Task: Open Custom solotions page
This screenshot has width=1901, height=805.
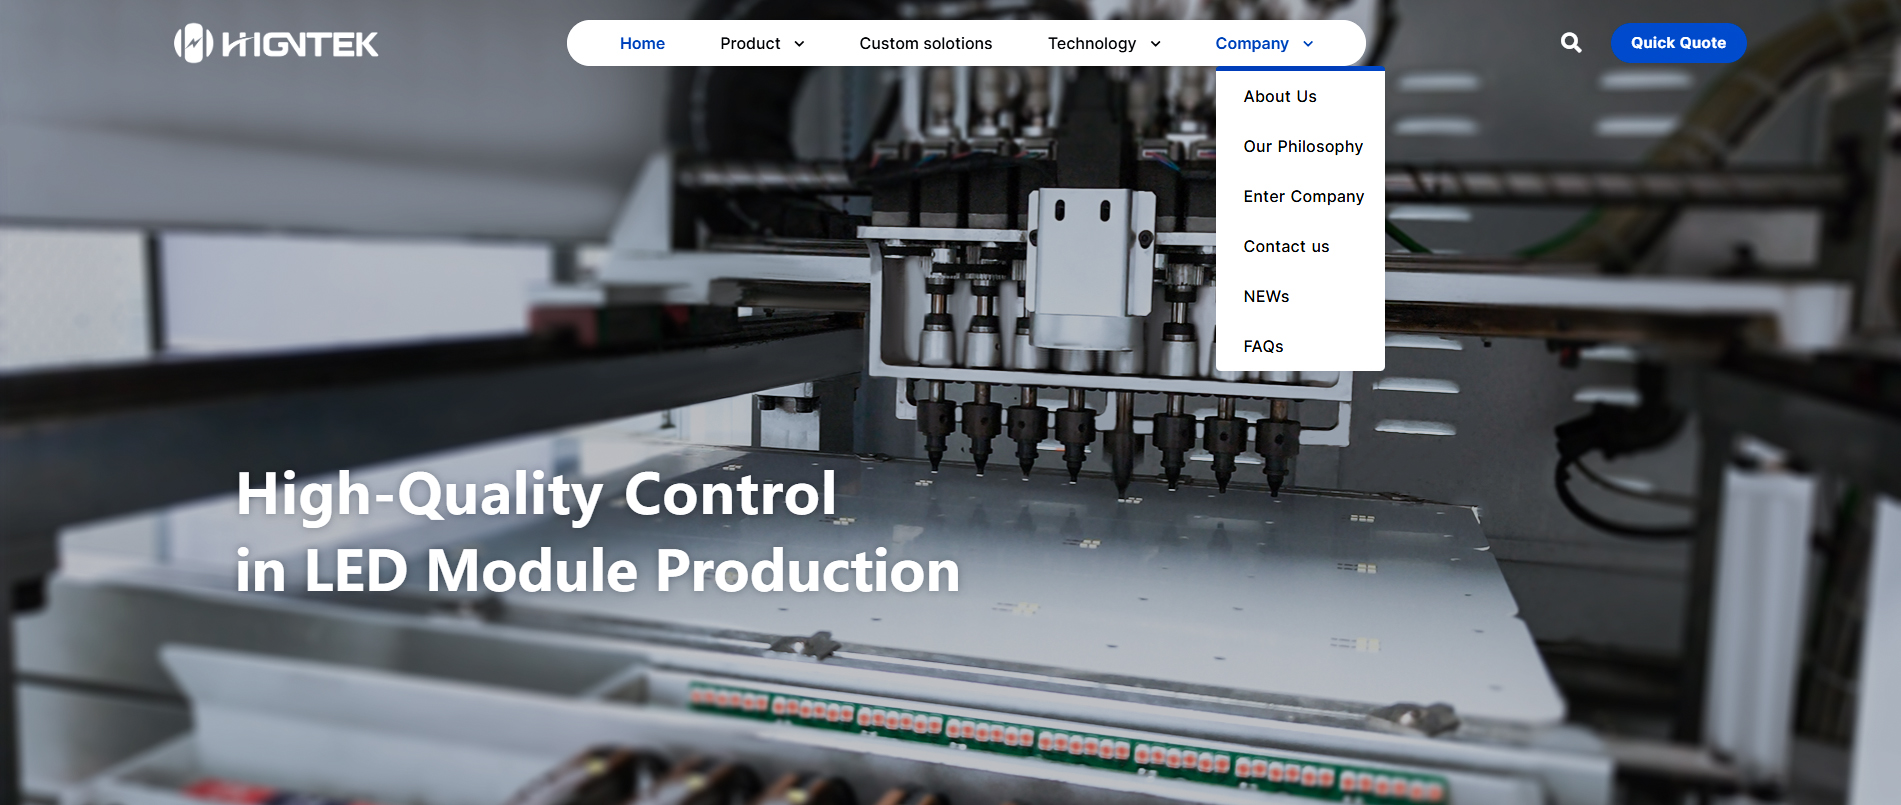Action: (925, 44)
